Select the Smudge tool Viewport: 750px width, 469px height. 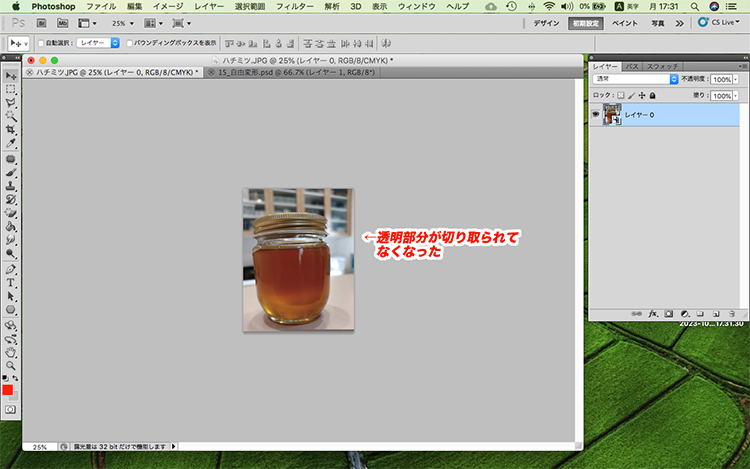tap(11, 240)
